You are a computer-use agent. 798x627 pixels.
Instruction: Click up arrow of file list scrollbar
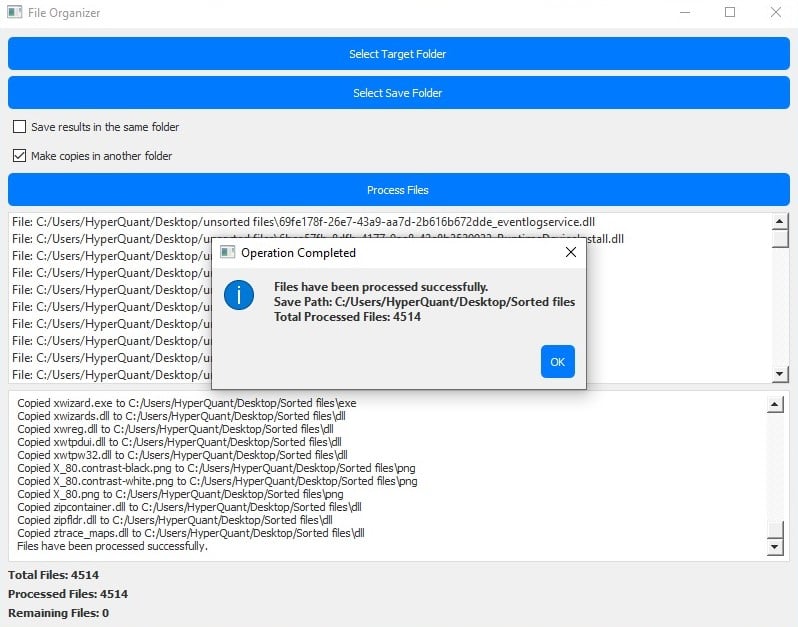pos(780,221)
